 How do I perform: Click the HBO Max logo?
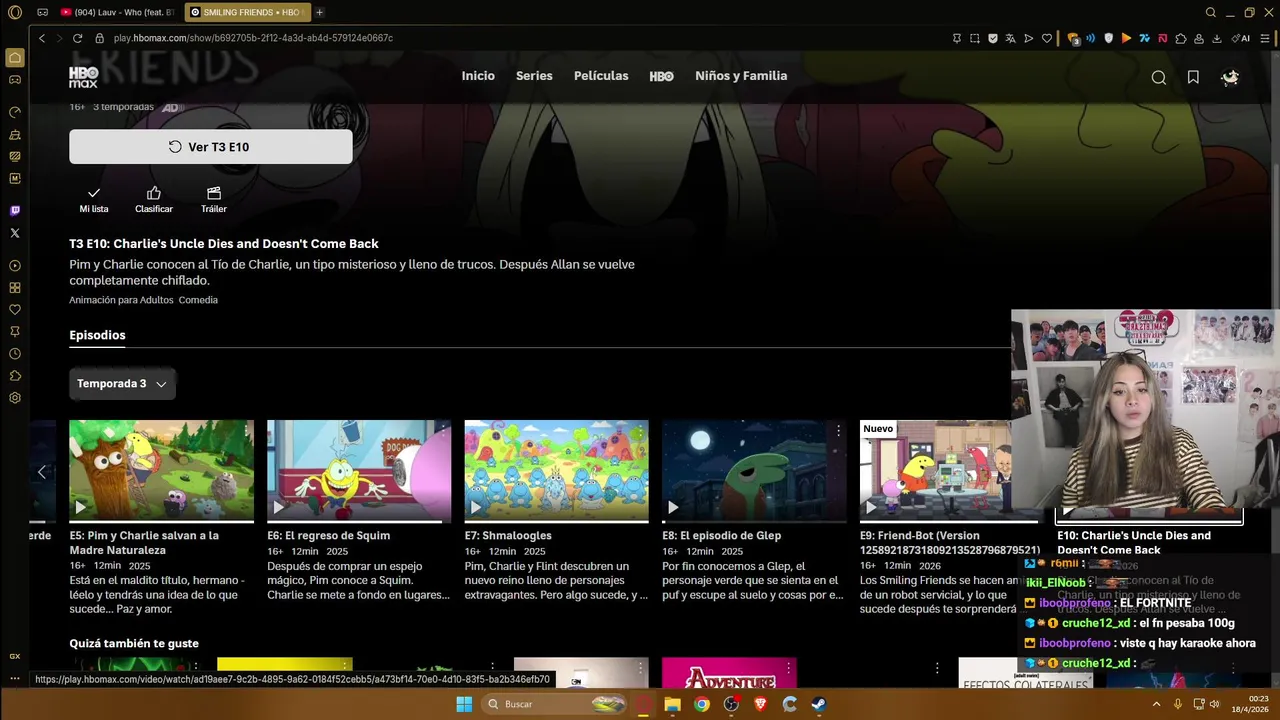tap(83, 77)
